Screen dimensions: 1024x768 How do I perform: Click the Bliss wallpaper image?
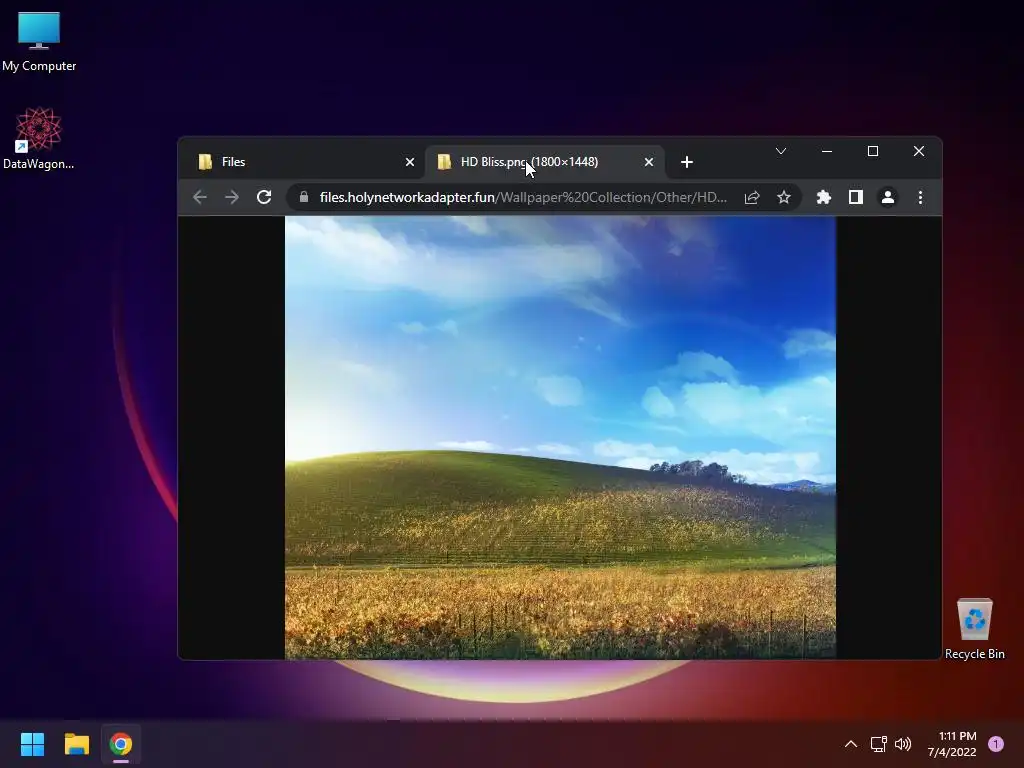560,437
